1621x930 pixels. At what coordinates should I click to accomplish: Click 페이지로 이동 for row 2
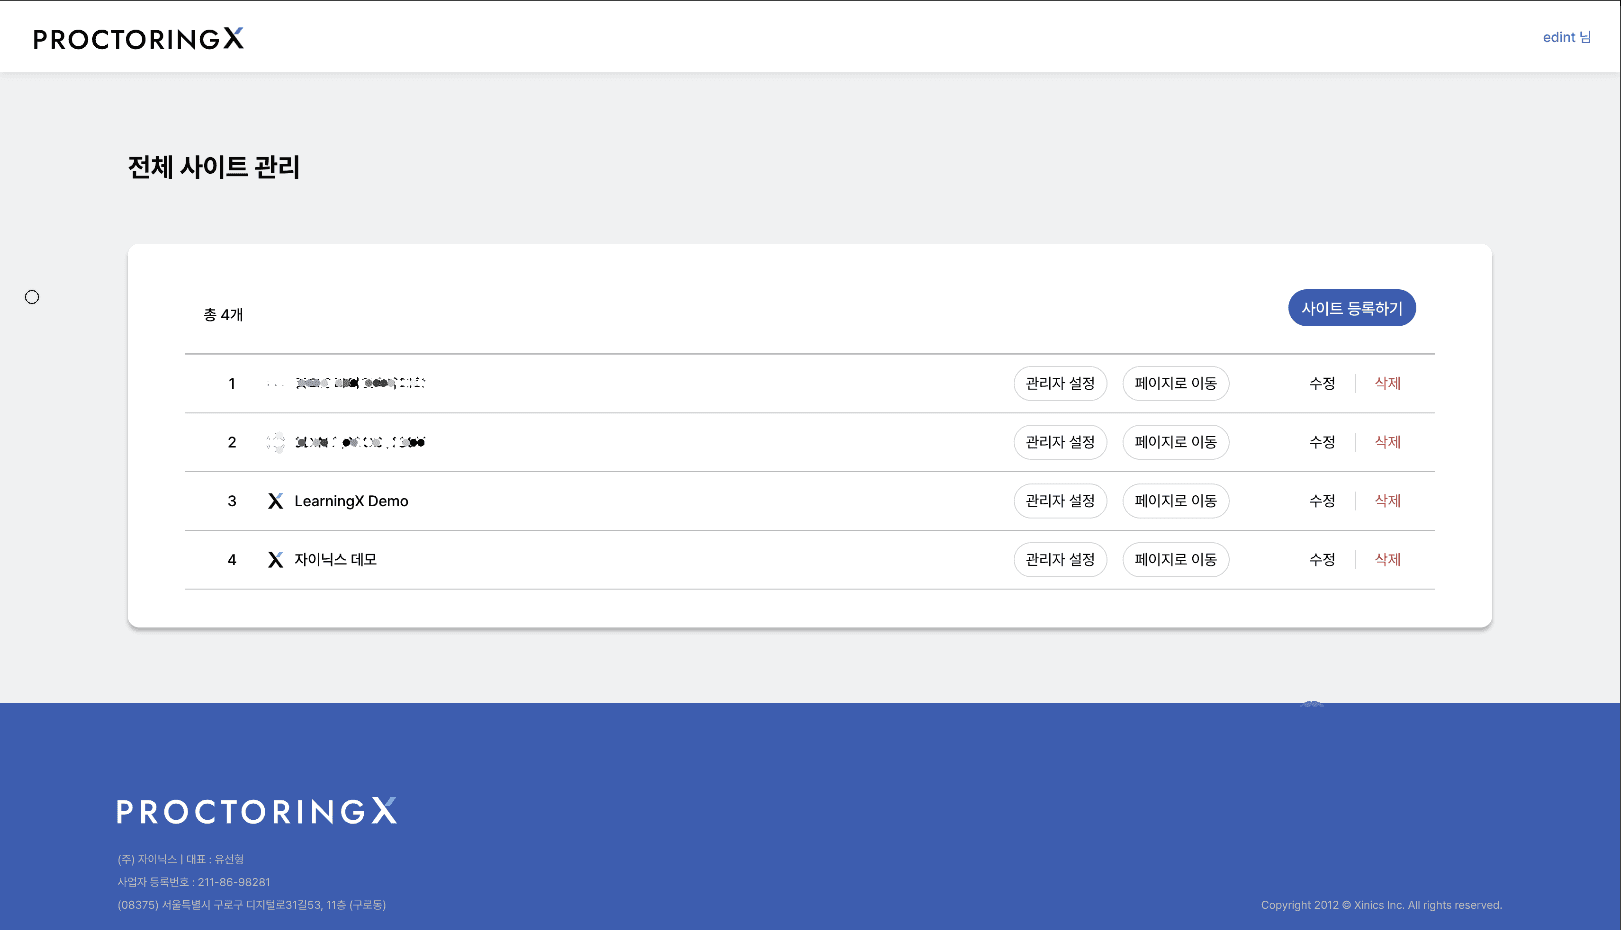point(1175,442)
